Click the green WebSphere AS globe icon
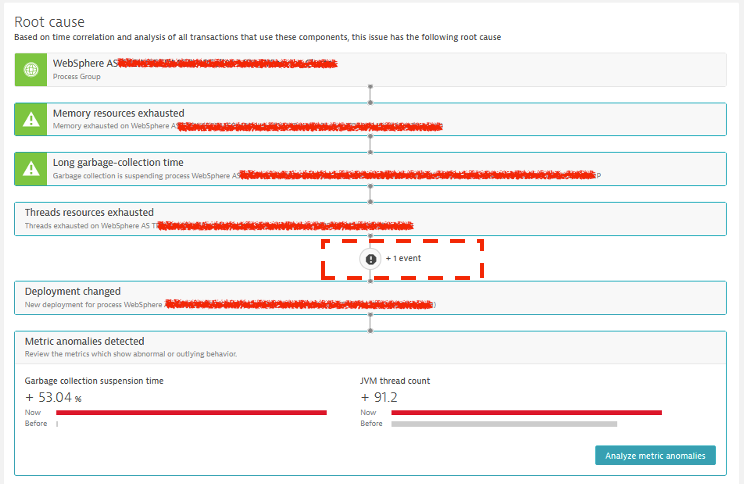Screen dimensions: 744x484 [x=30, y=69]
